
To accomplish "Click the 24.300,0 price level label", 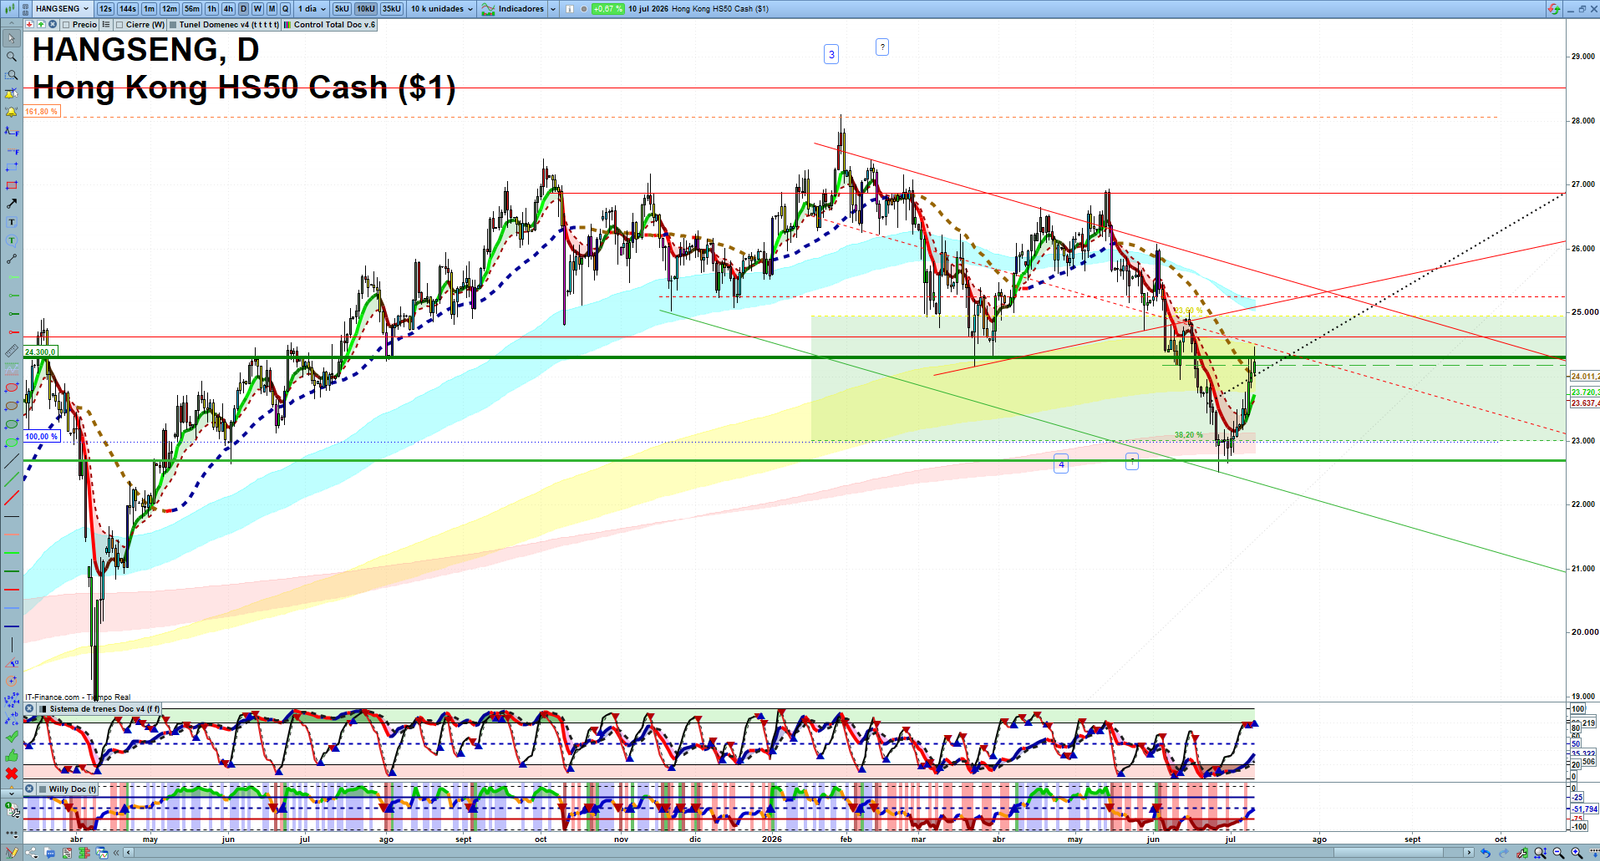I will (x=41, y=352).
